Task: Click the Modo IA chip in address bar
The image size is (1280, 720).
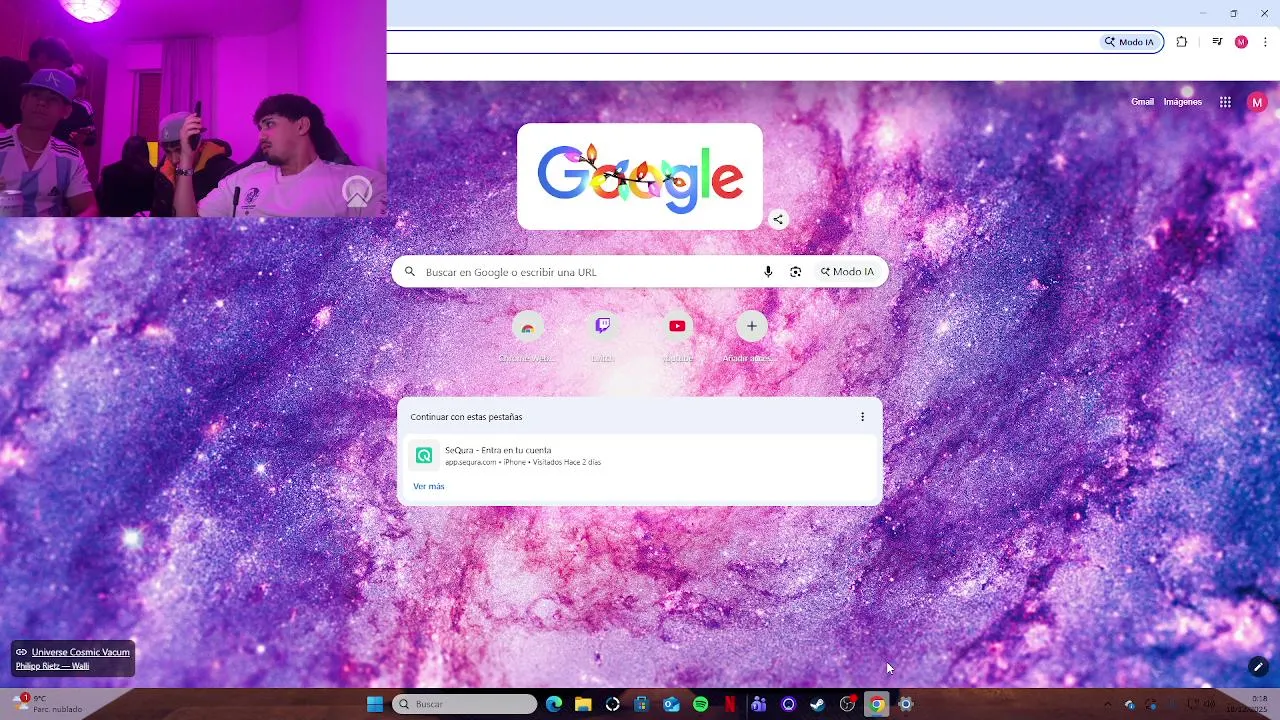Action: pos(1130,42)
